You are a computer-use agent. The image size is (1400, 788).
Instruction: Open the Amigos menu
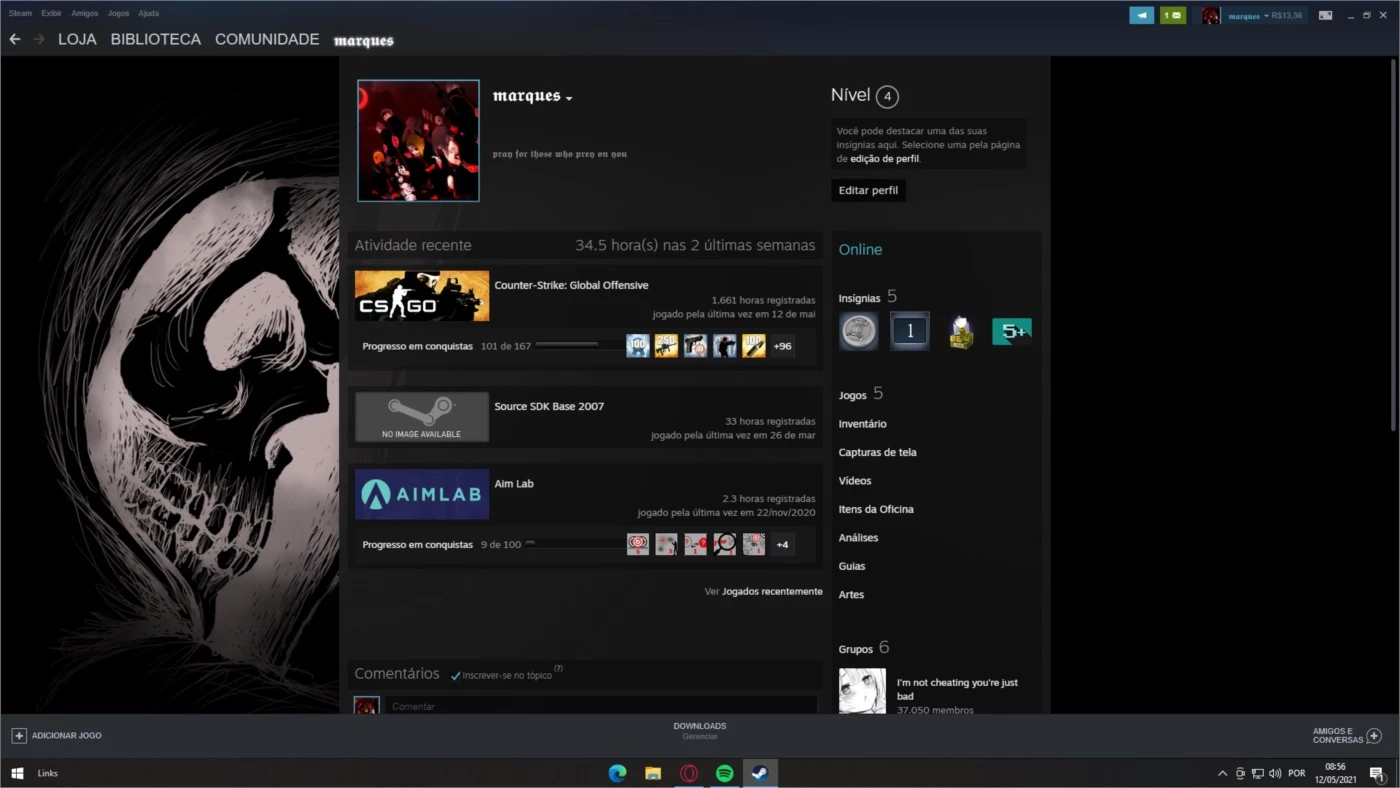point(84,13)
